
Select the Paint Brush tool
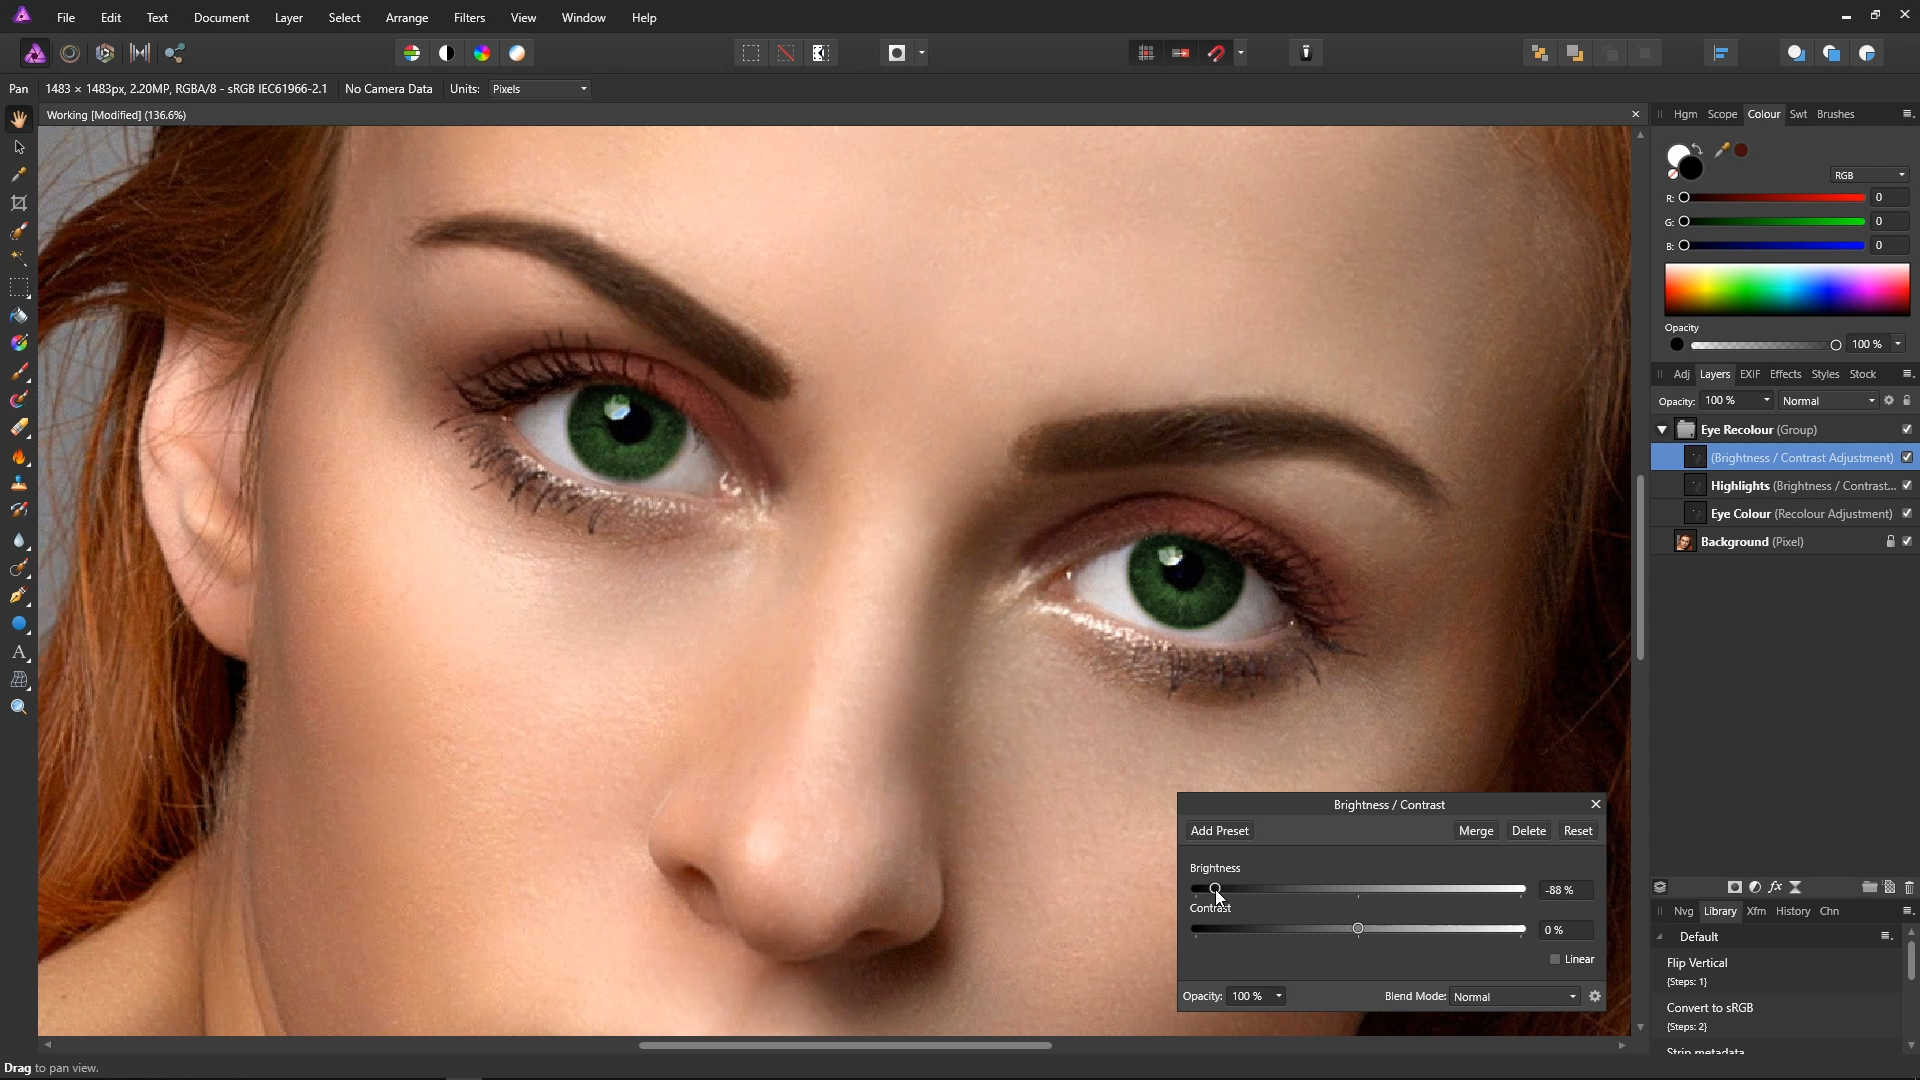(x=18, y=372)
